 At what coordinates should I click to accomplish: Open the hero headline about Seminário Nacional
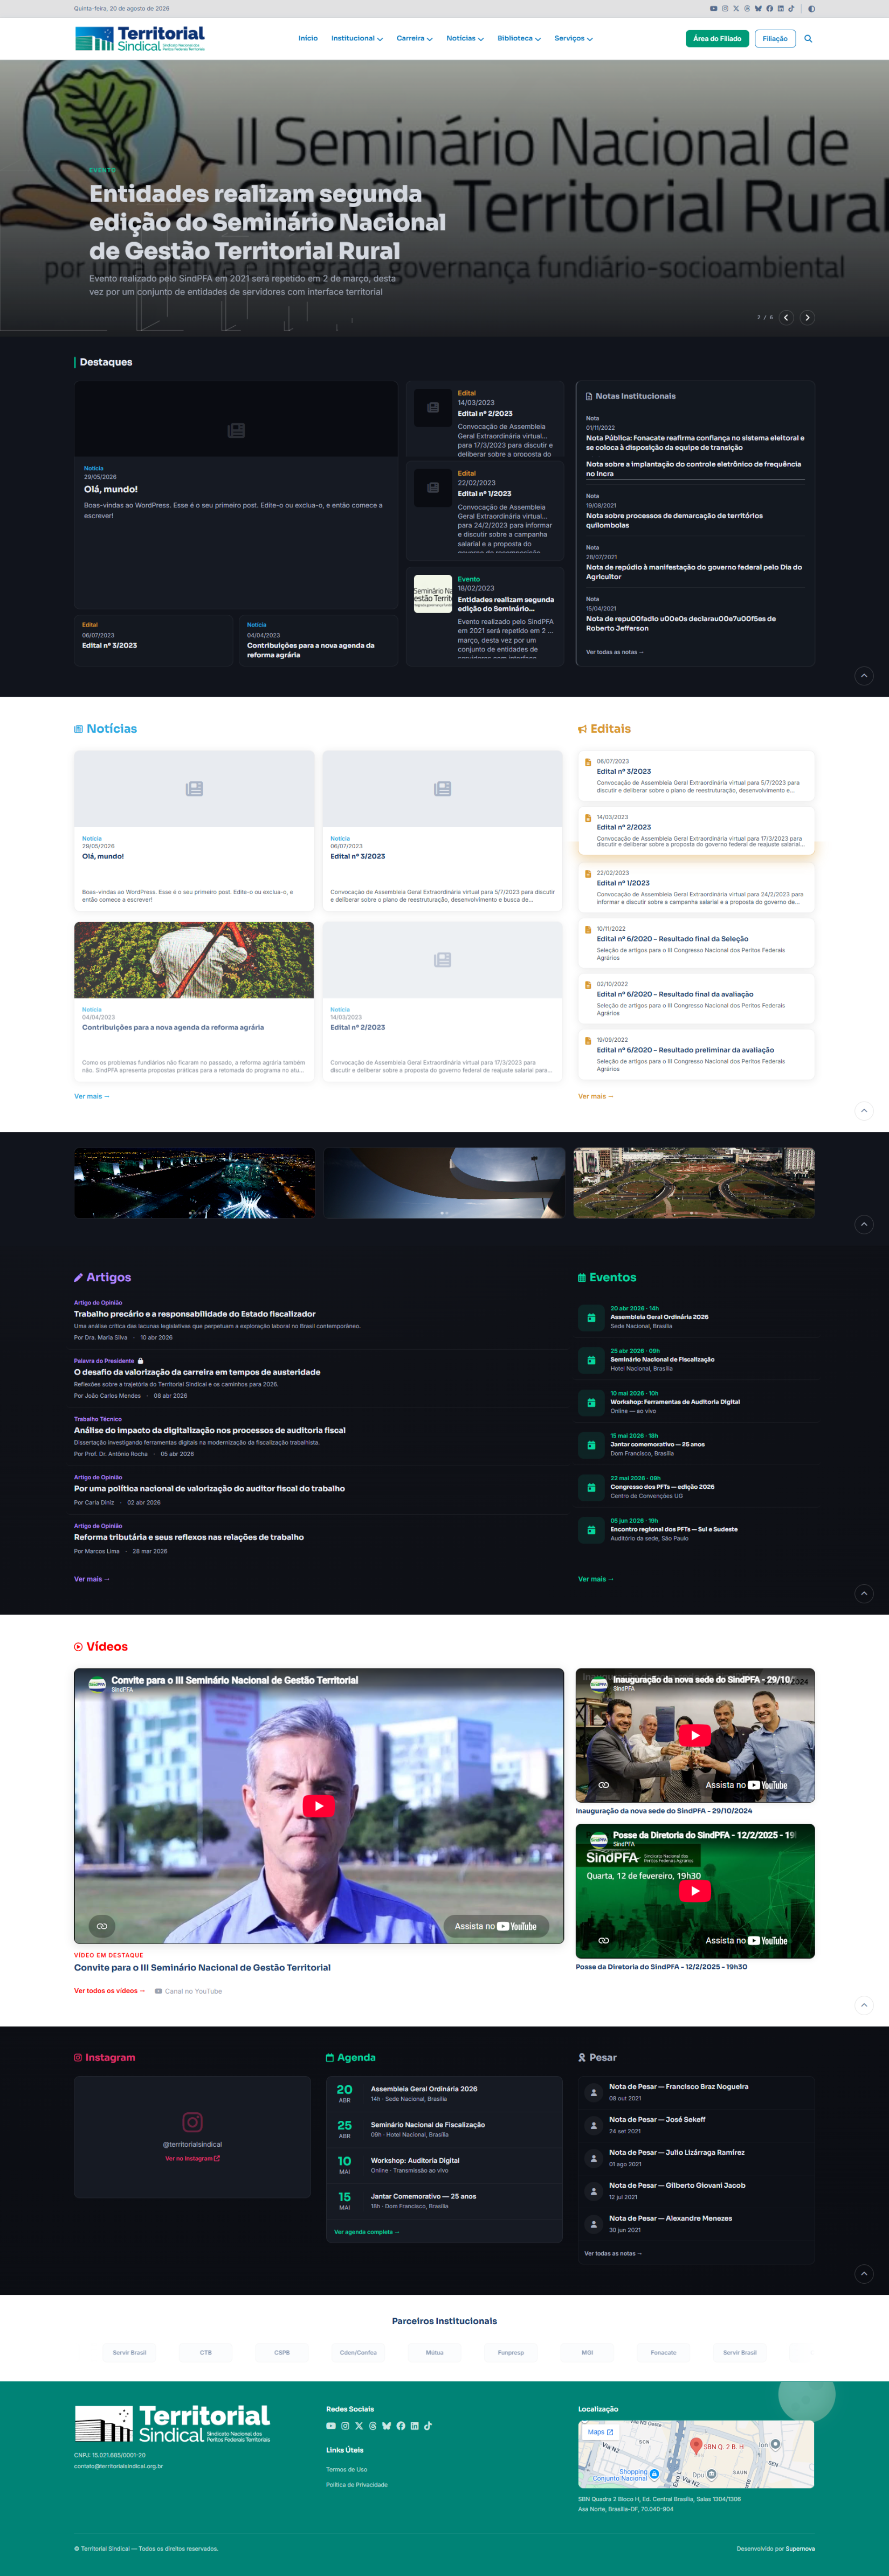[267, 222]
